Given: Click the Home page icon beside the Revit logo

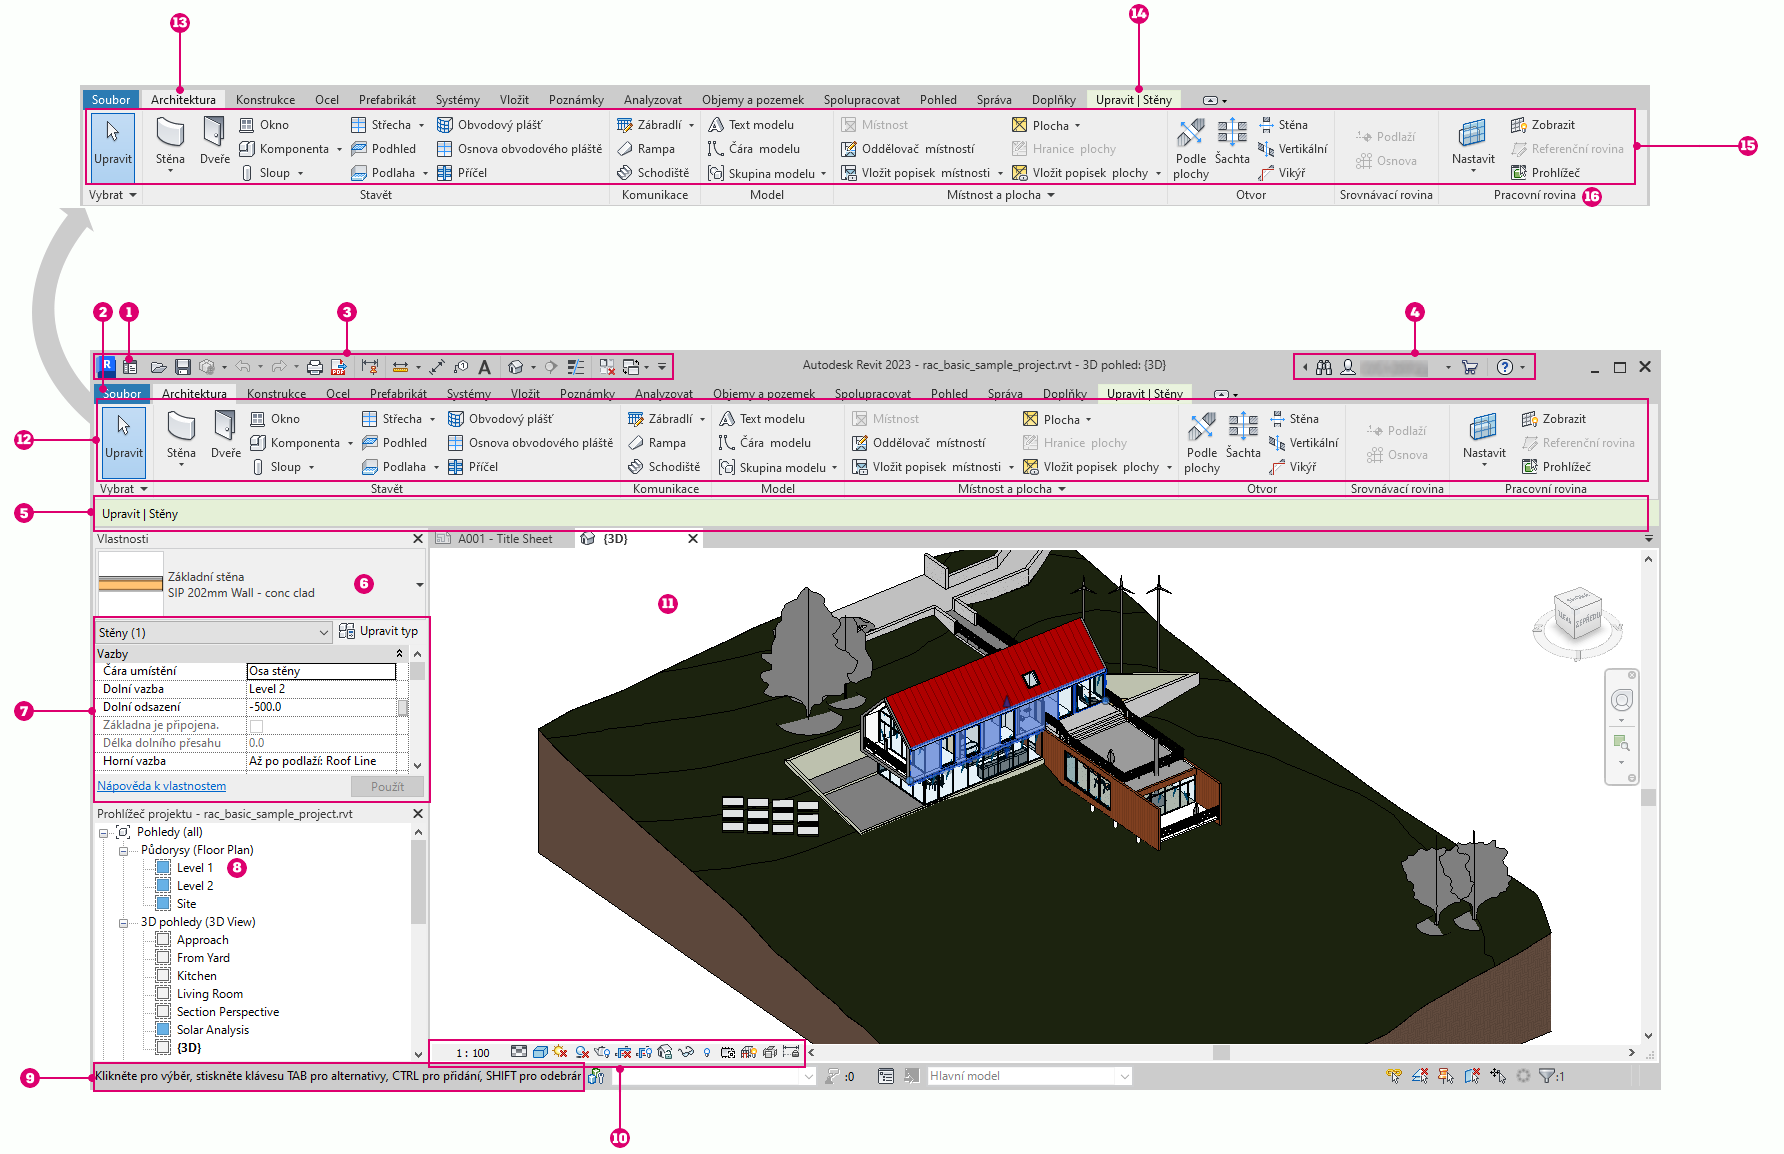Looking at the screenshot, I should pyautogui.click(x=130, y=367).
